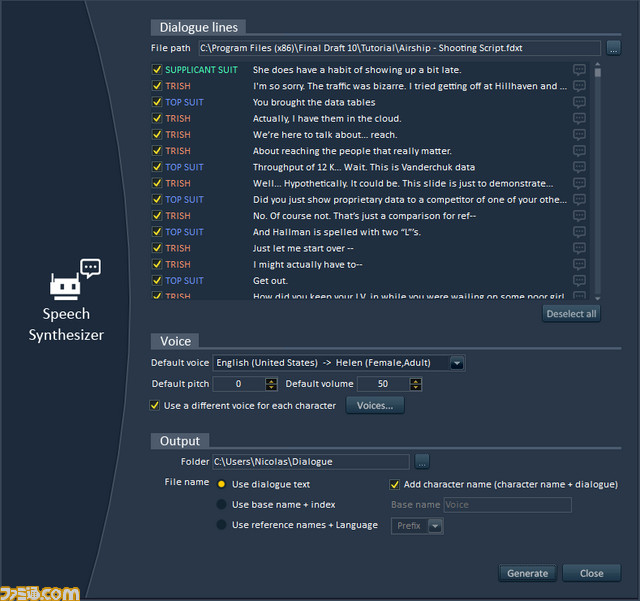The height and width of the screenshot is (601, 640).
Task: Click speech bubble icon for "No. Of course not" line
Action: click(579, 216)
